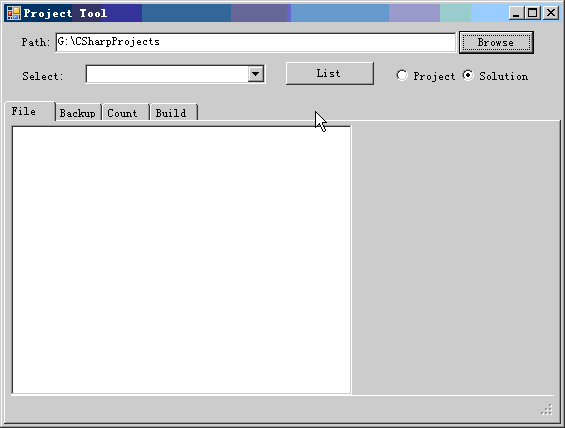Switch to the Backup tab

[x=78, y=113]
